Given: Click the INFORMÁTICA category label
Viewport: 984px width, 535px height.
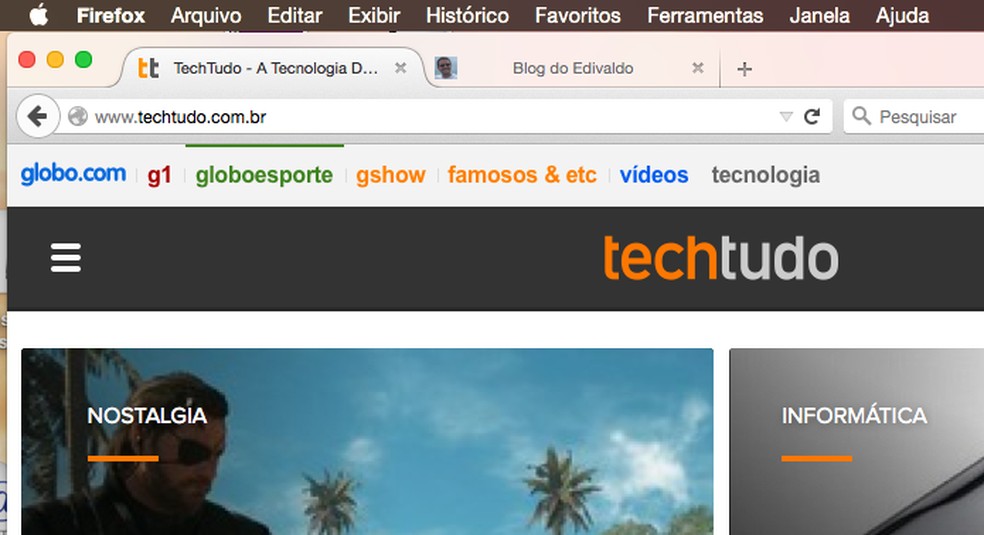Looking at the screenshot, I should 854,415.
